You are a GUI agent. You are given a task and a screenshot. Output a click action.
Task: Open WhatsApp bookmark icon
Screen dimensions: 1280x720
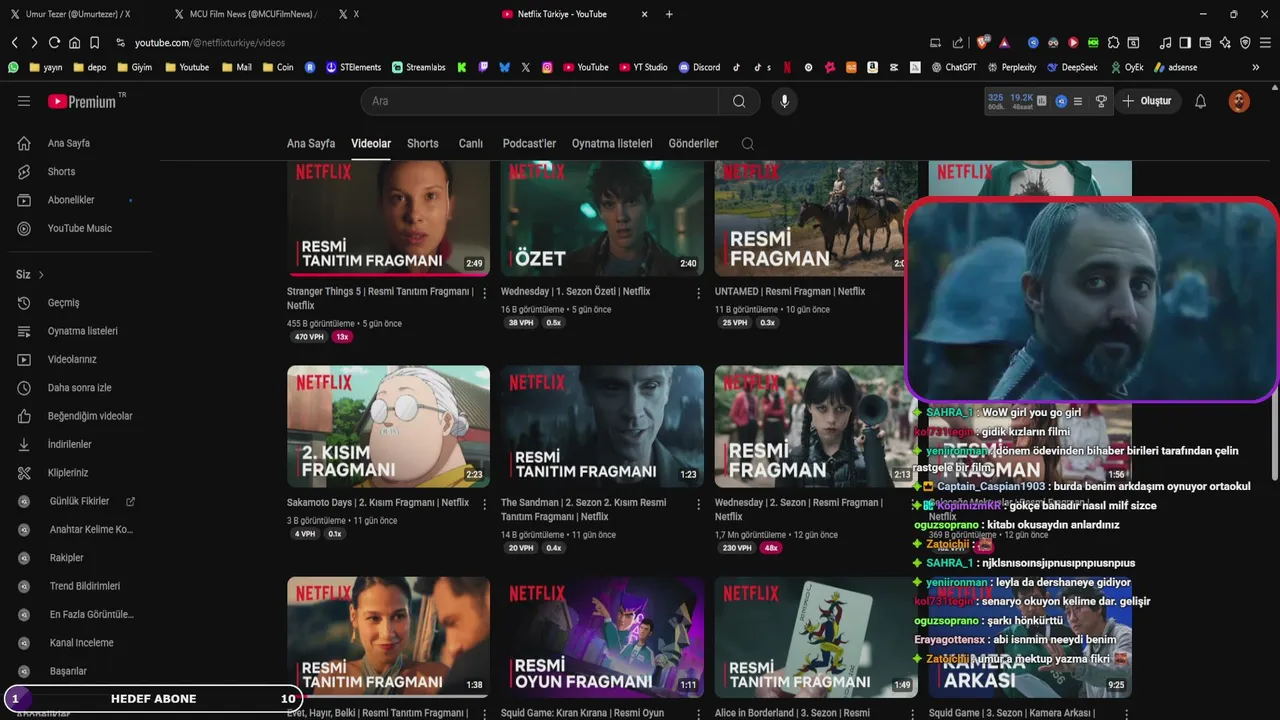13,67
